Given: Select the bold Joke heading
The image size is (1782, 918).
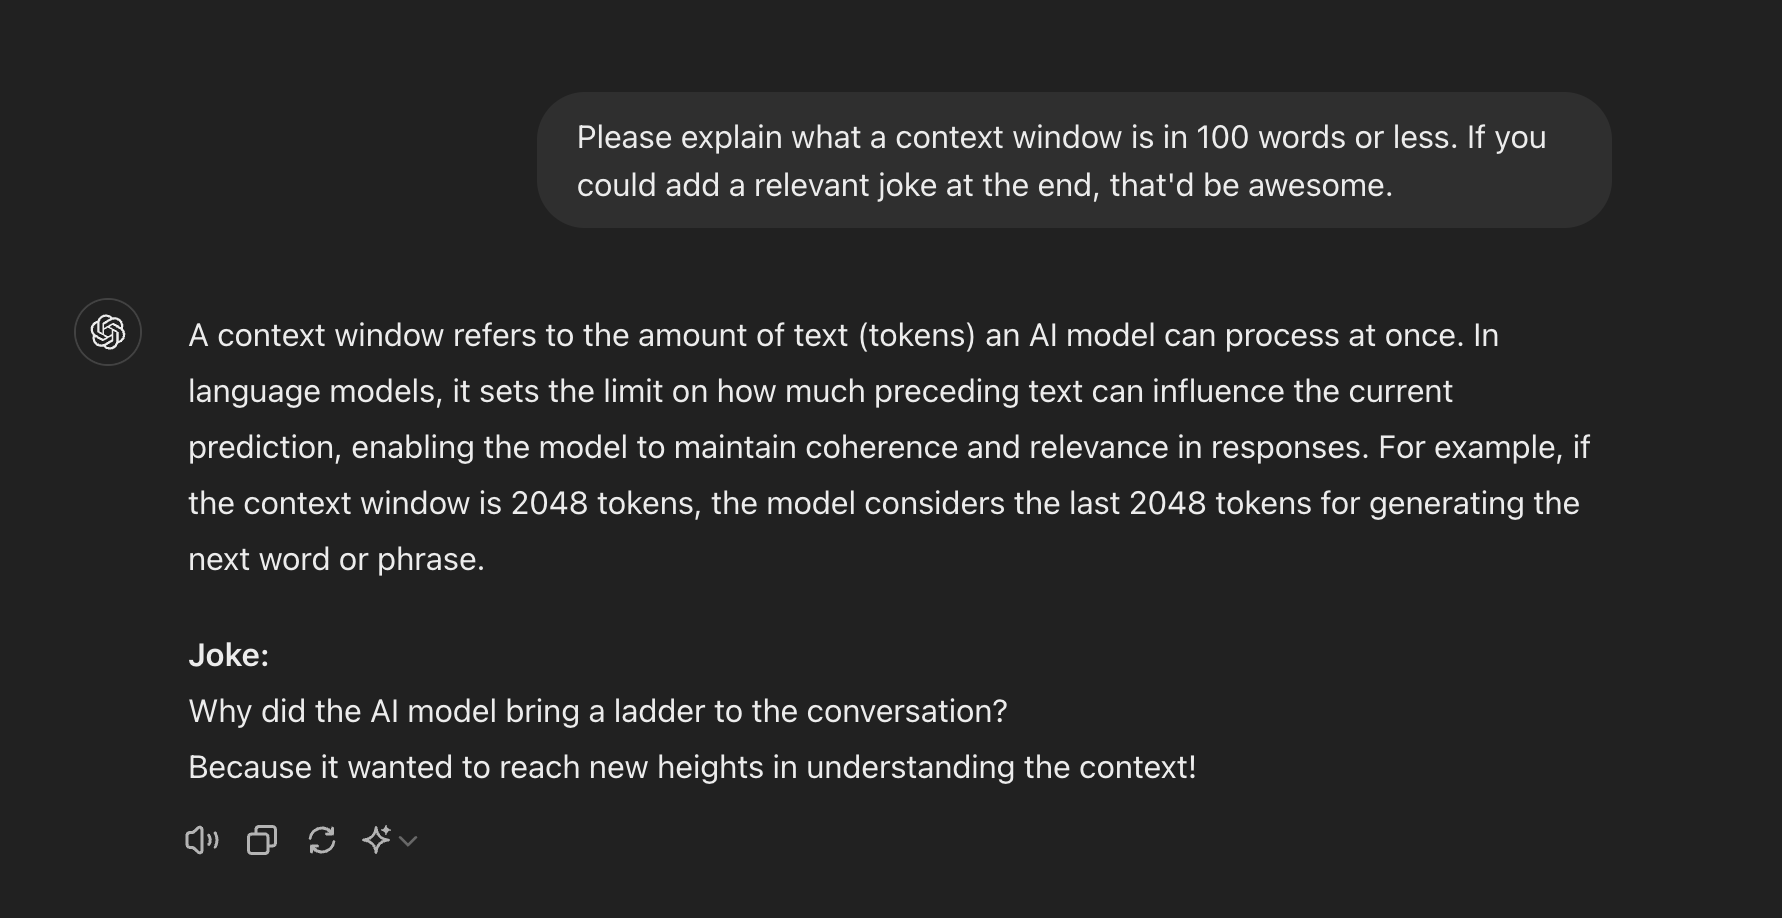Looking at the screenshot, I should pyautogui.click(x=229, y=654).
